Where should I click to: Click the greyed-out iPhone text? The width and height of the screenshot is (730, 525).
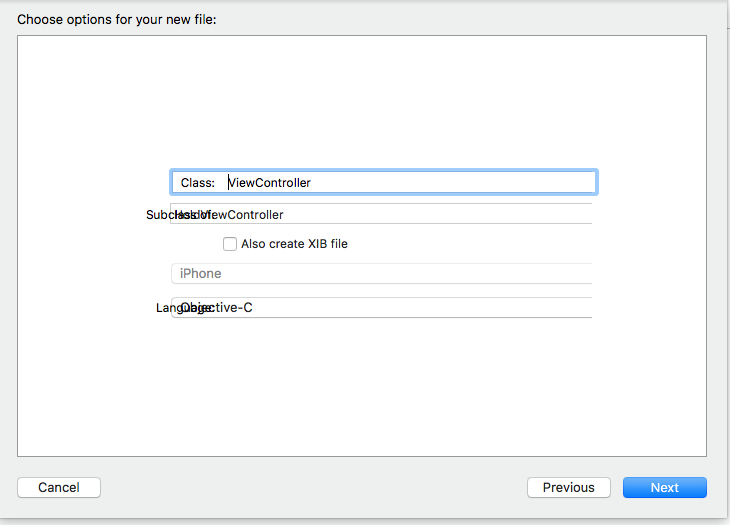click(200, 273)
